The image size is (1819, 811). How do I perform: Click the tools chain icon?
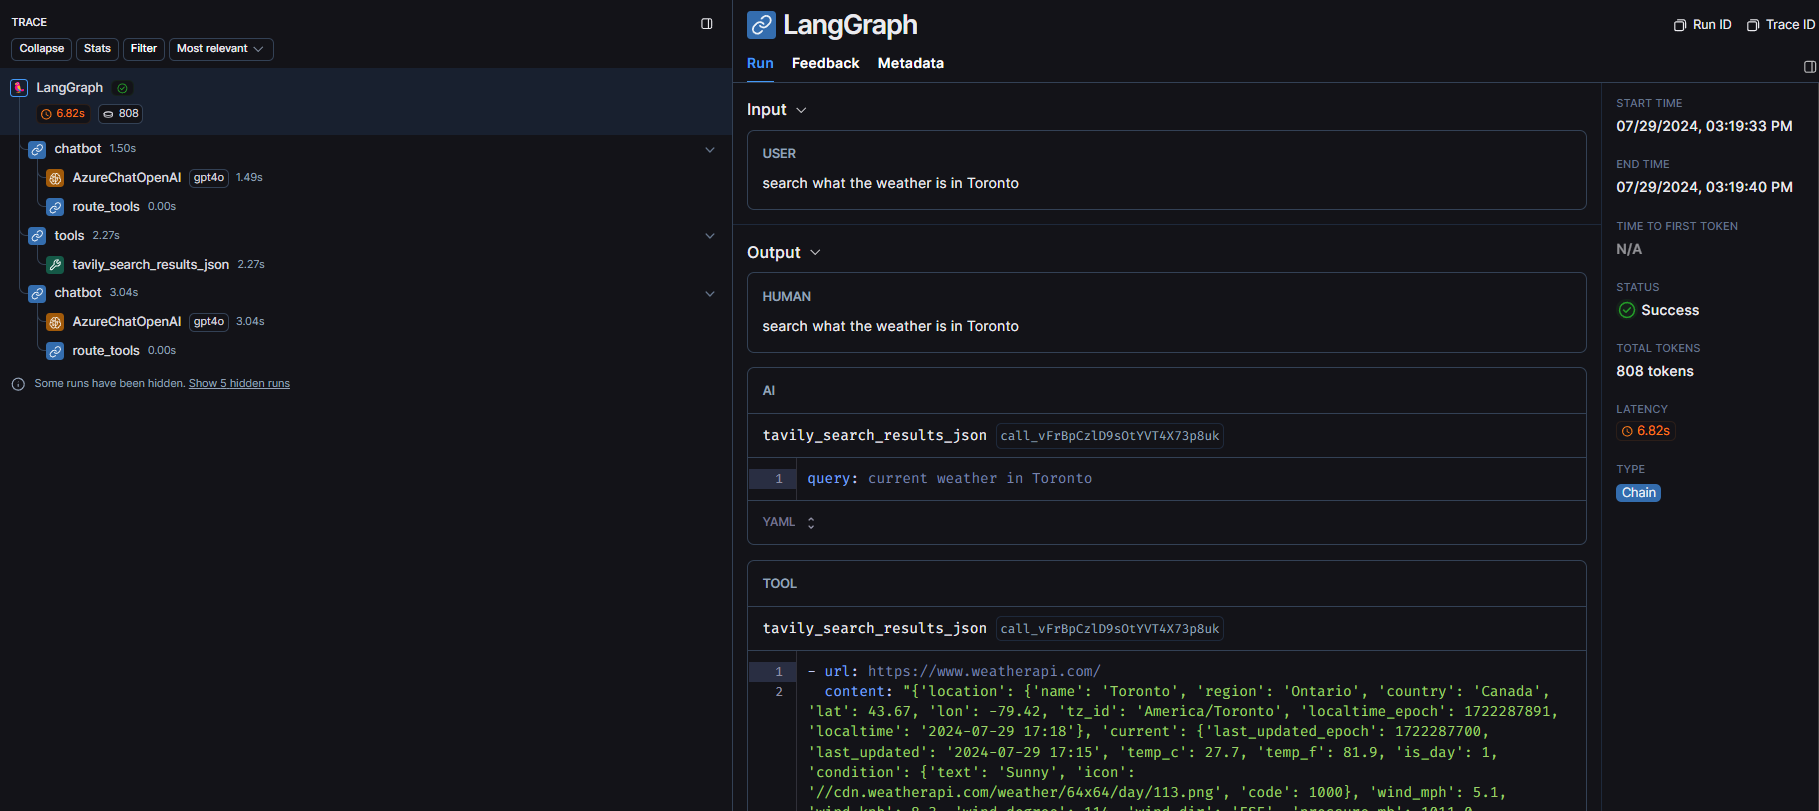pos(37,236)
